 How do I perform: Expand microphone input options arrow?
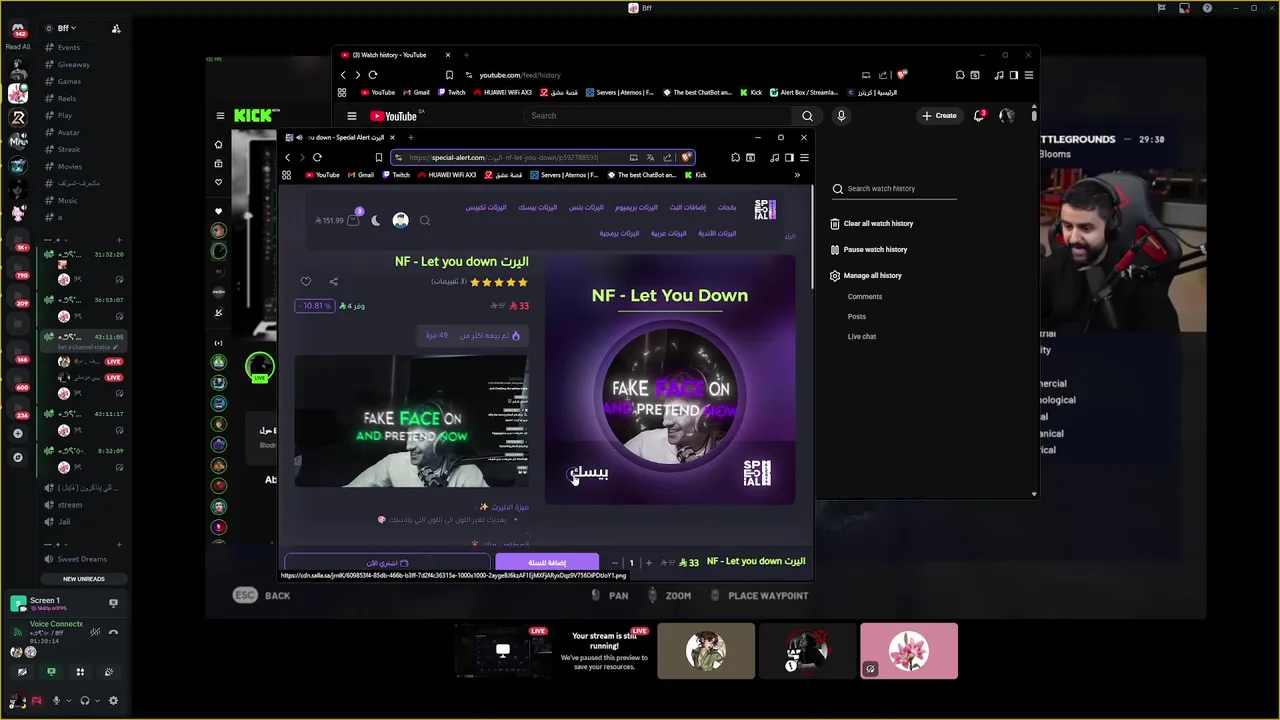(x=69, y=701)
